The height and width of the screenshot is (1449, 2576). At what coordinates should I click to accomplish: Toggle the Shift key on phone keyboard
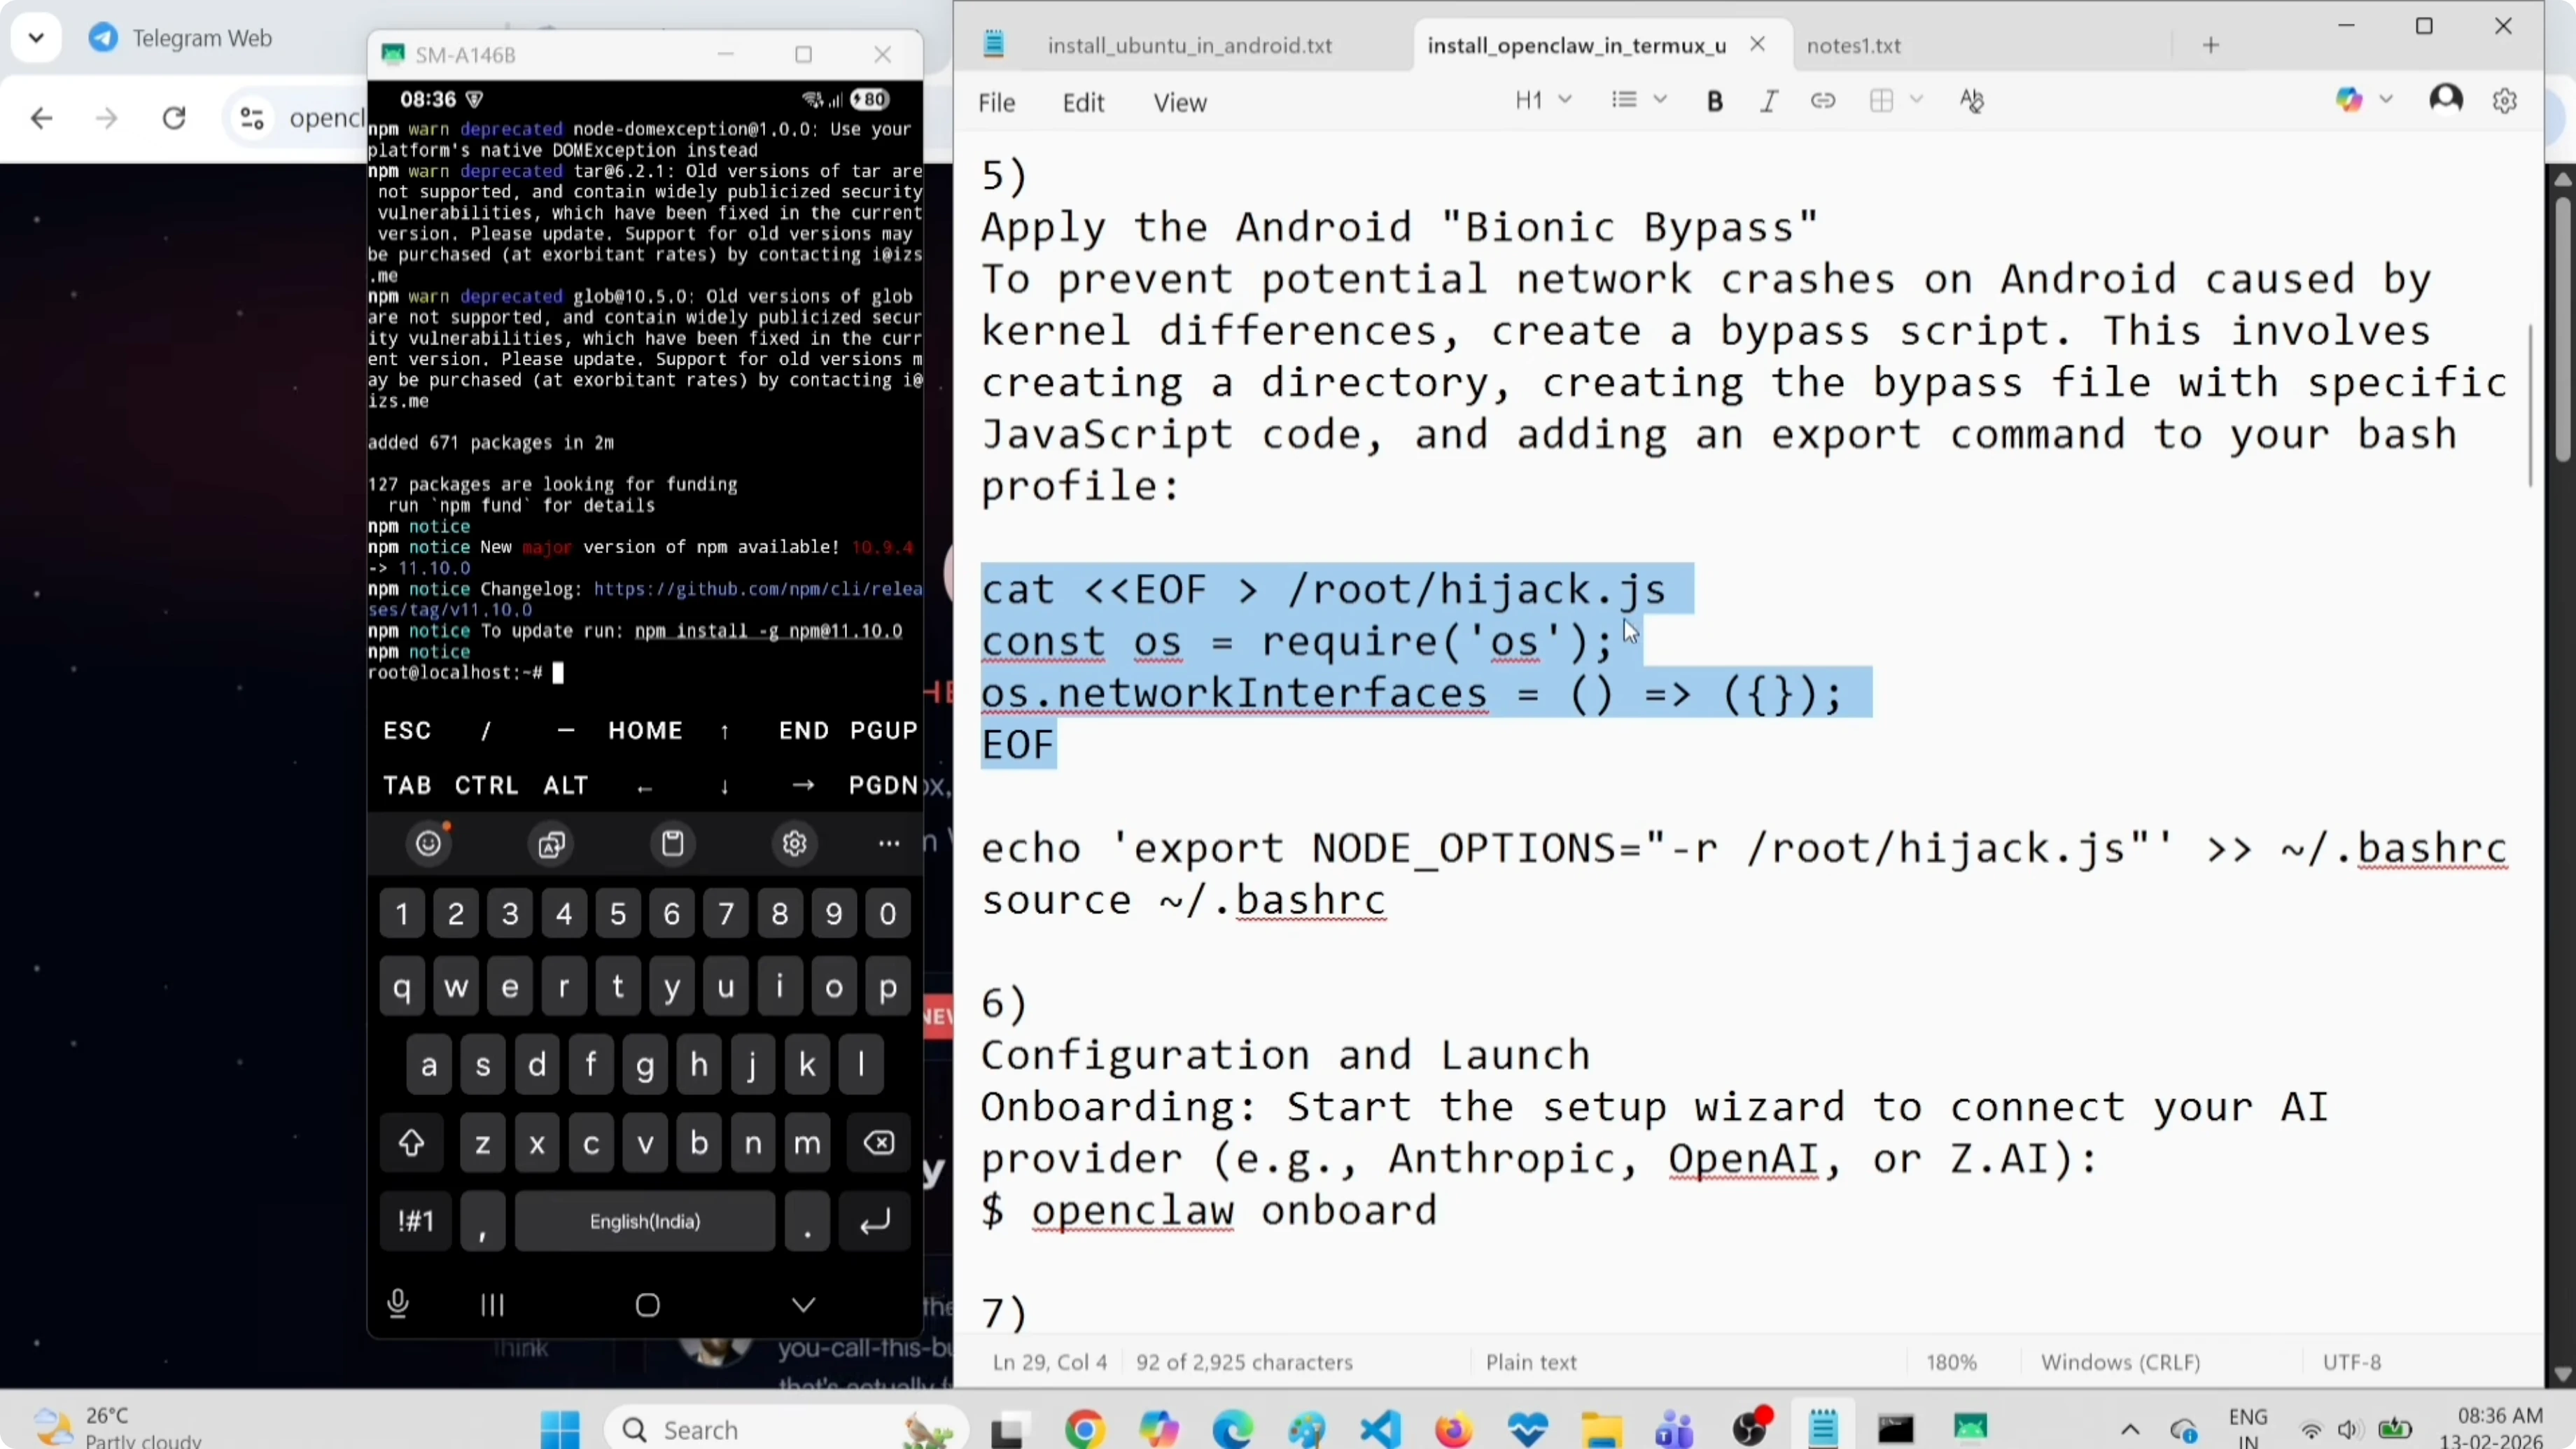[x=411, y=1142]
